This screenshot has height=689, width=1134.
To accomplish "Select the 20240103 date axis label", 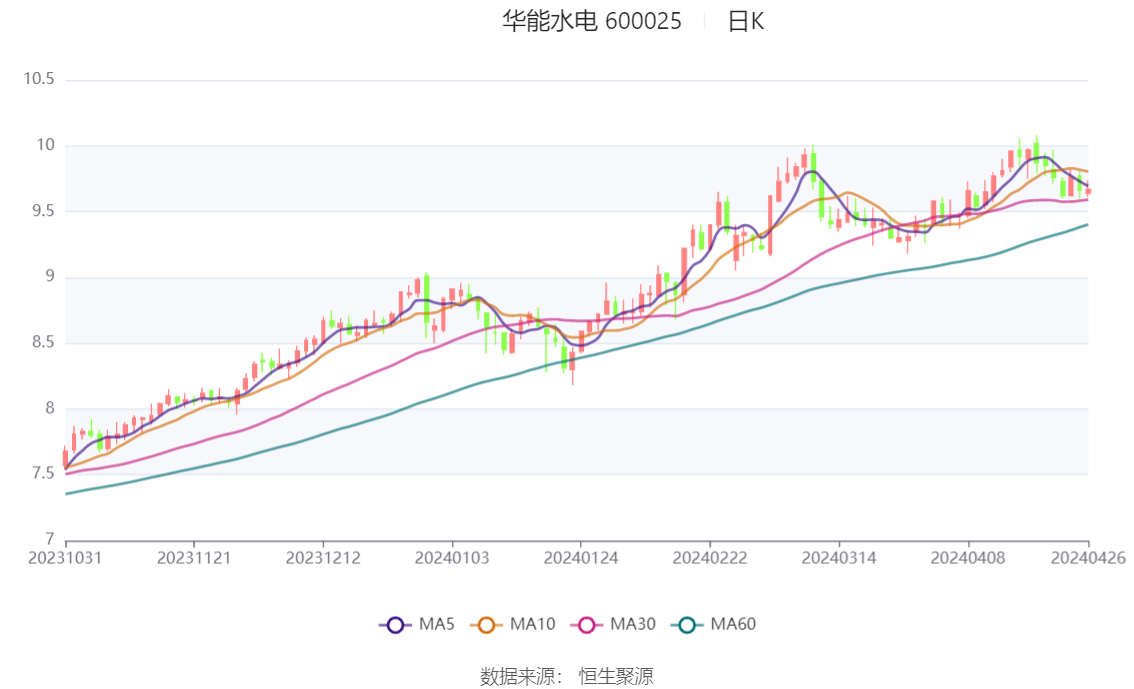I will [x=452, y=558].
